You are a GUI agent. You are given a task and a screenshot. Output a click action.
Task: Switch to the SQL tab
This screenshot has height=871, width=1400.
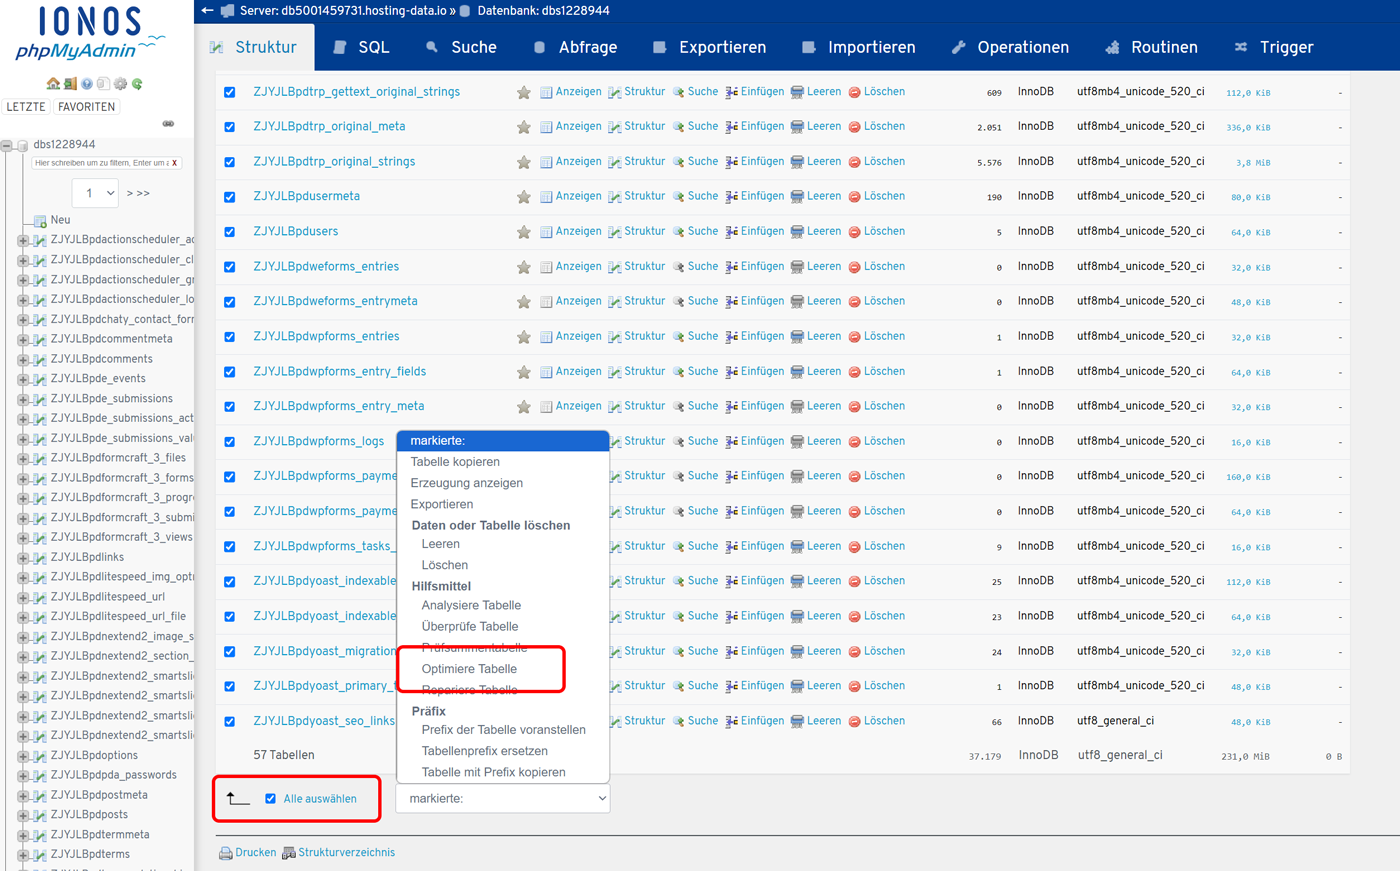[371, 46]
